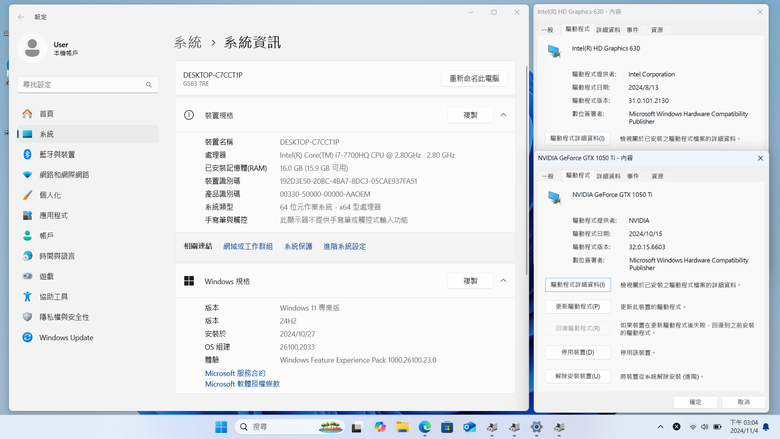Copy Windows specifications with 複製 button
Screen dimensions: 780x439
point(470,281)
